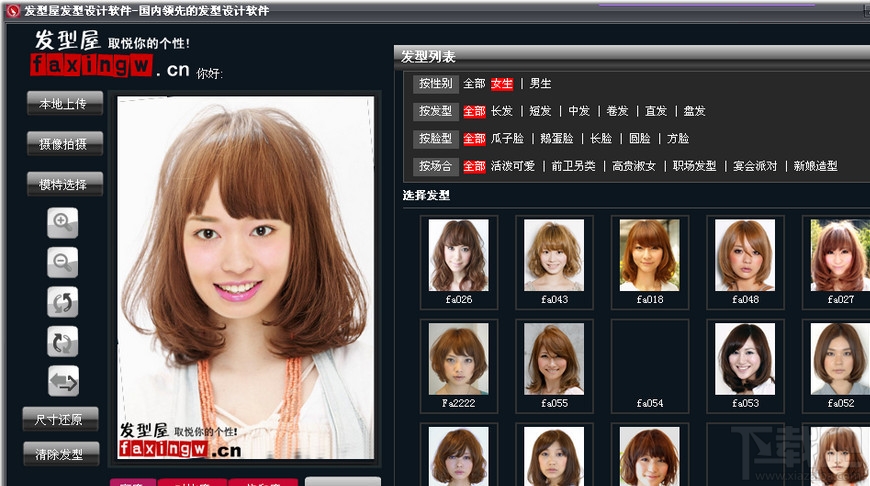The width and height of the screenshot is (870, 486).
Task: Select 女生 gender filter
Action: click(502, 84)
